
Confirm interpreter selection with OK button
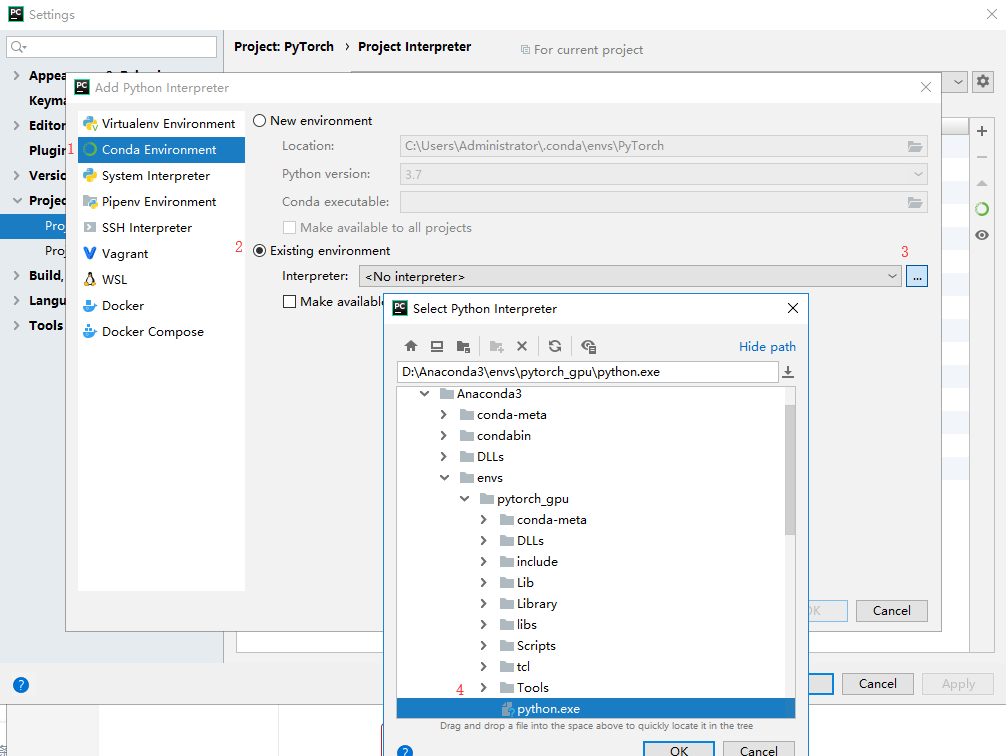click(678, 749)
